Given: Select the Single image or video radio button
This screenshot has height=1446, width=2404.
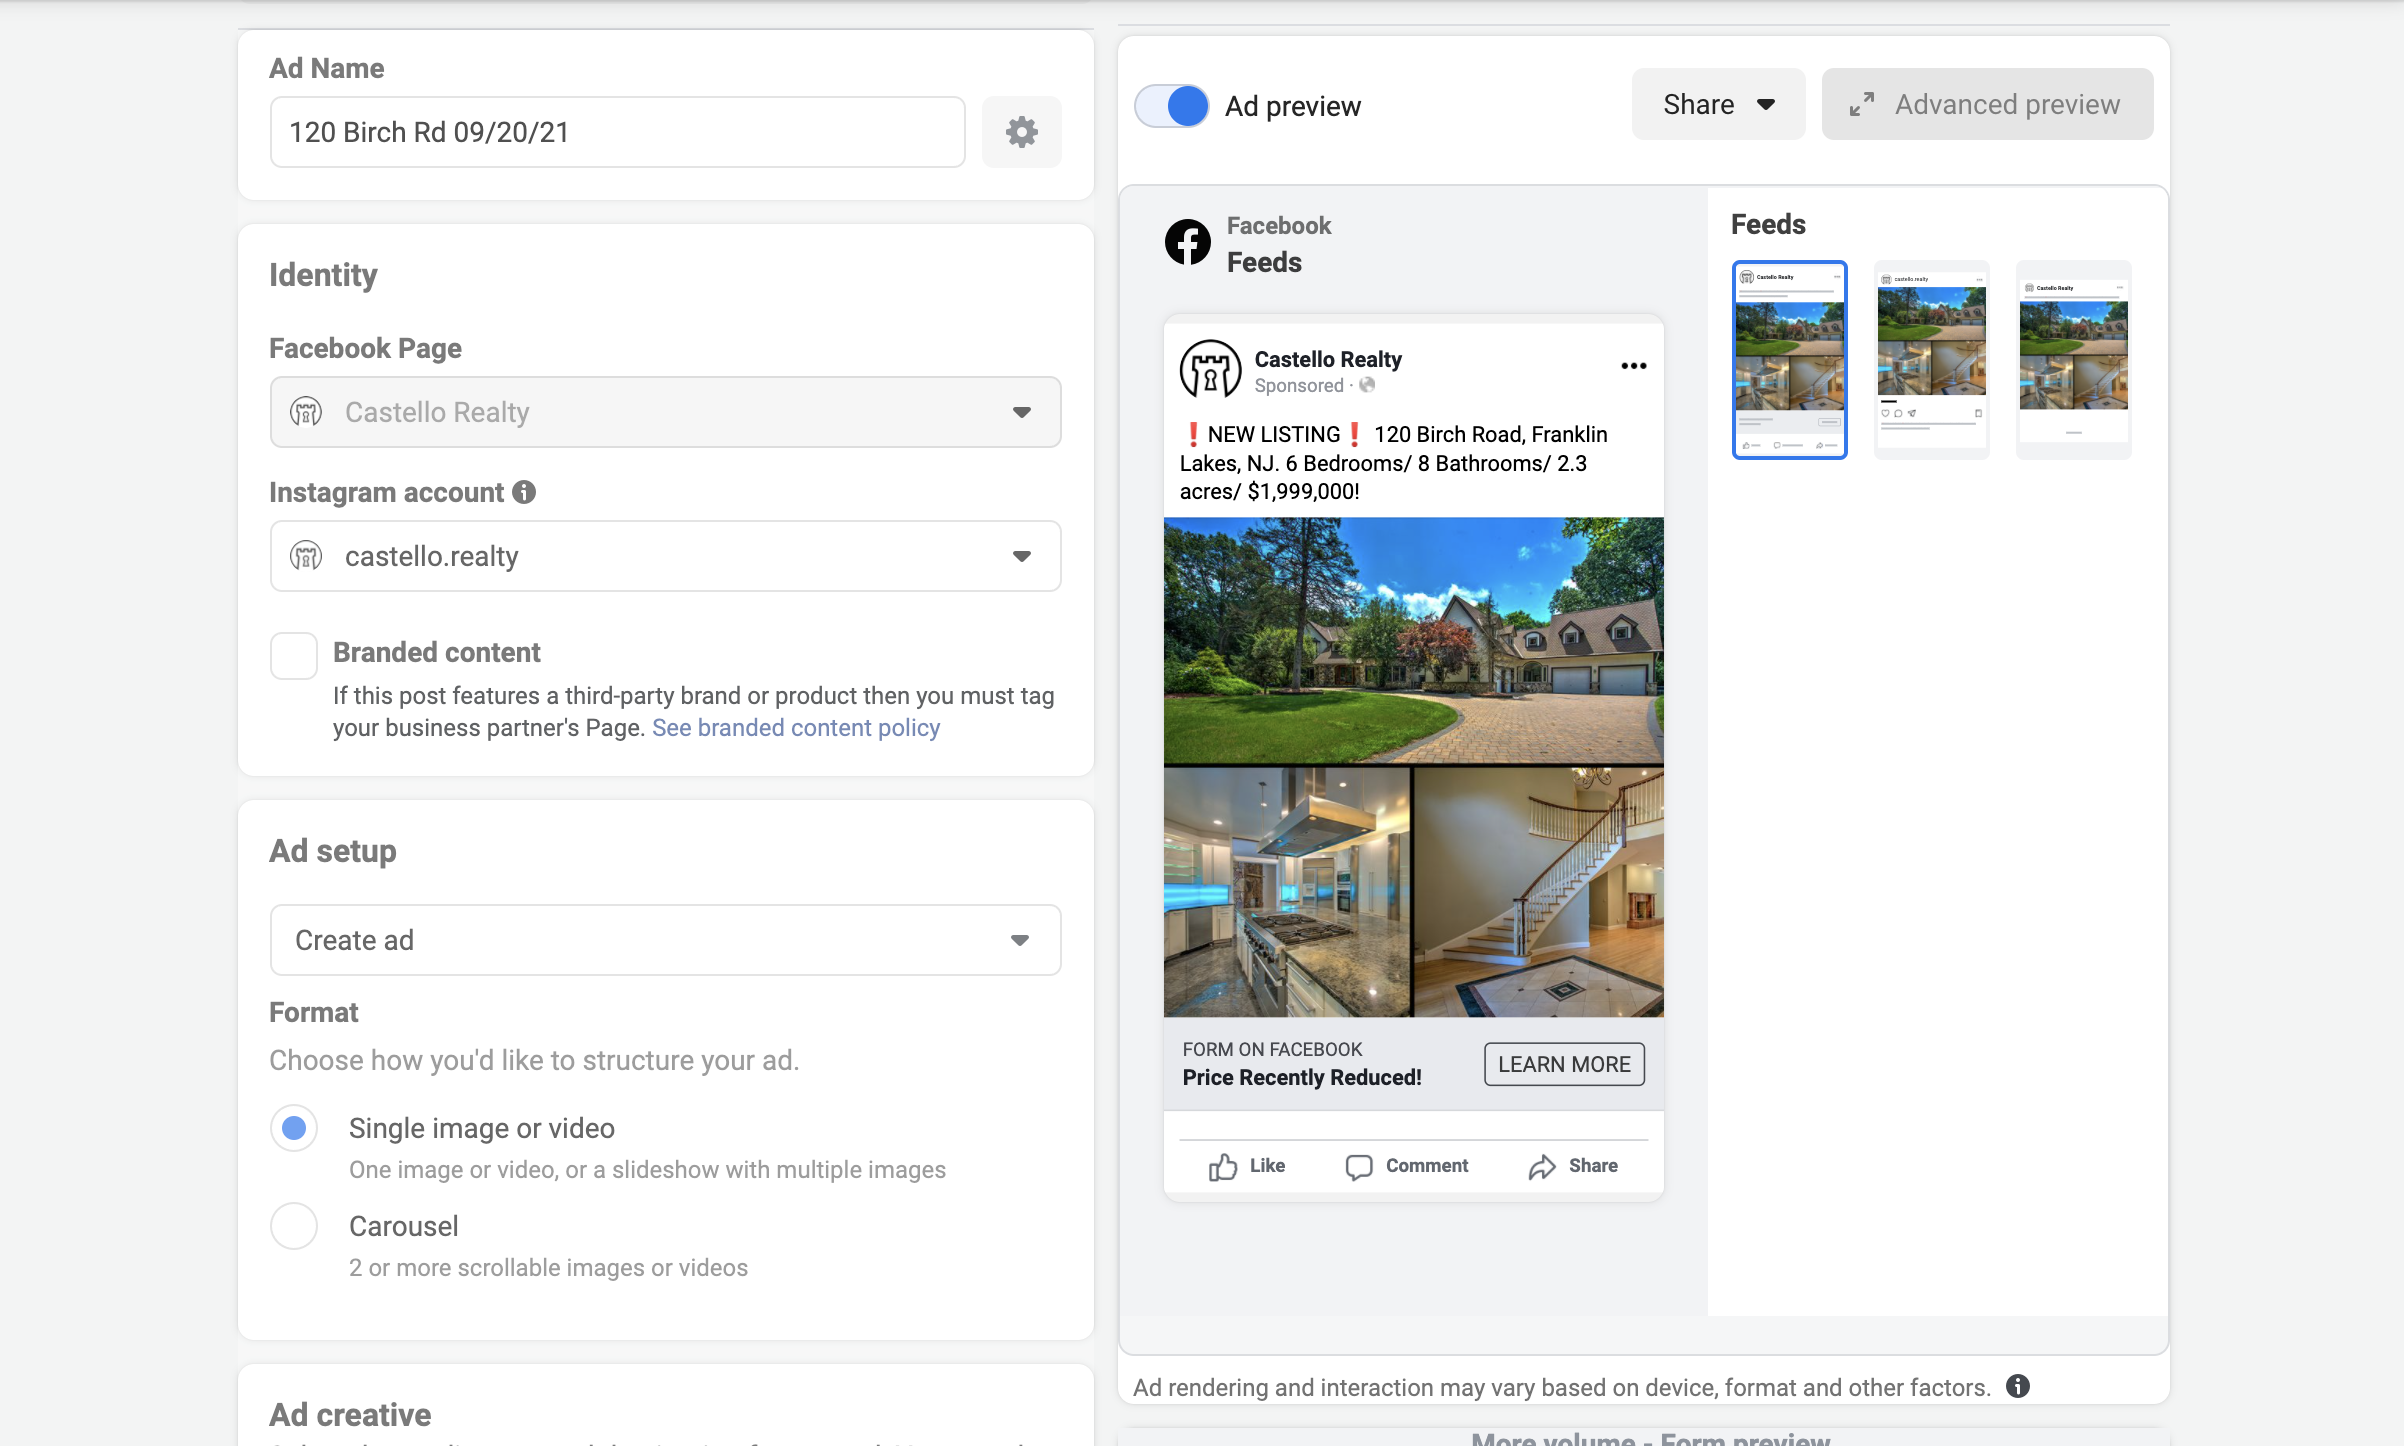Looking at the screenshot, I should [x=294, y=1128].
